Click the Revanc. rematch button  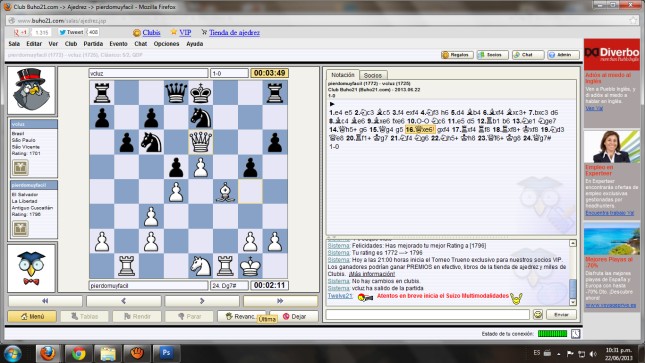click(242, 316)
